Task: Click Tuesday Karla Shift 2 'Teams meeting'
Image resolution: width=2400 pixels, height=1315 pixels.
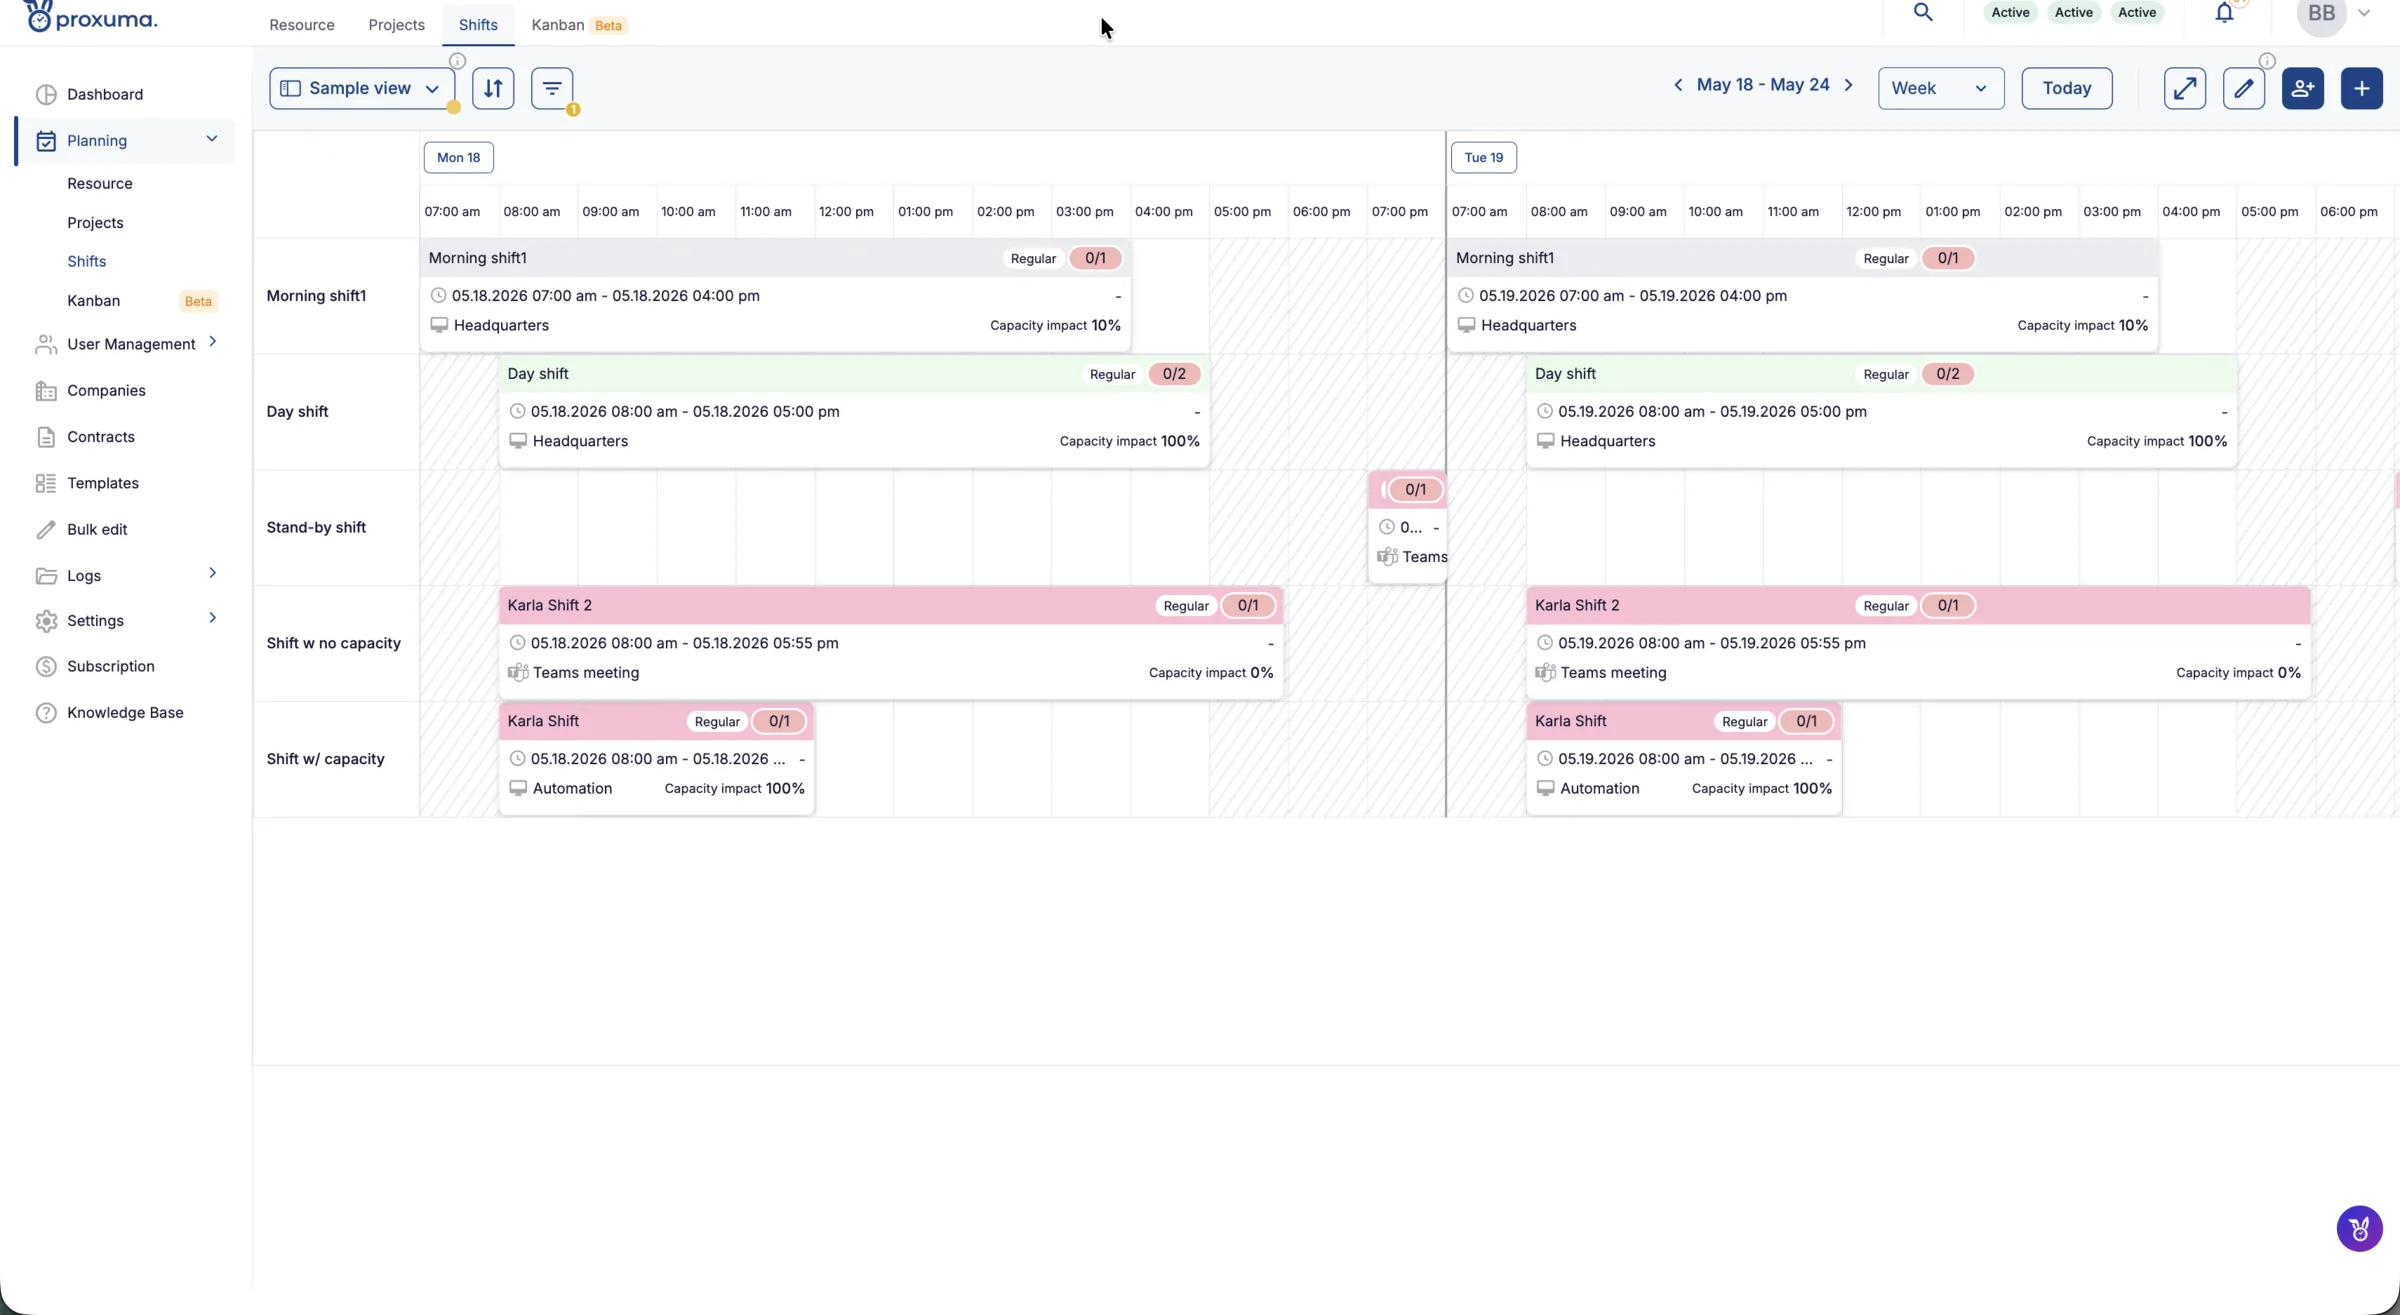Action: point(1613,673)
